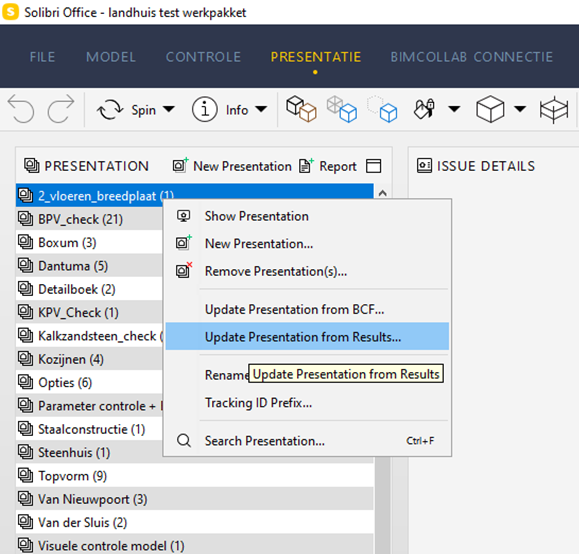Click the Redo arrow icon
The height and width of the screenshot is (554, 579).
pyautogui.click(x=61, y=109)
